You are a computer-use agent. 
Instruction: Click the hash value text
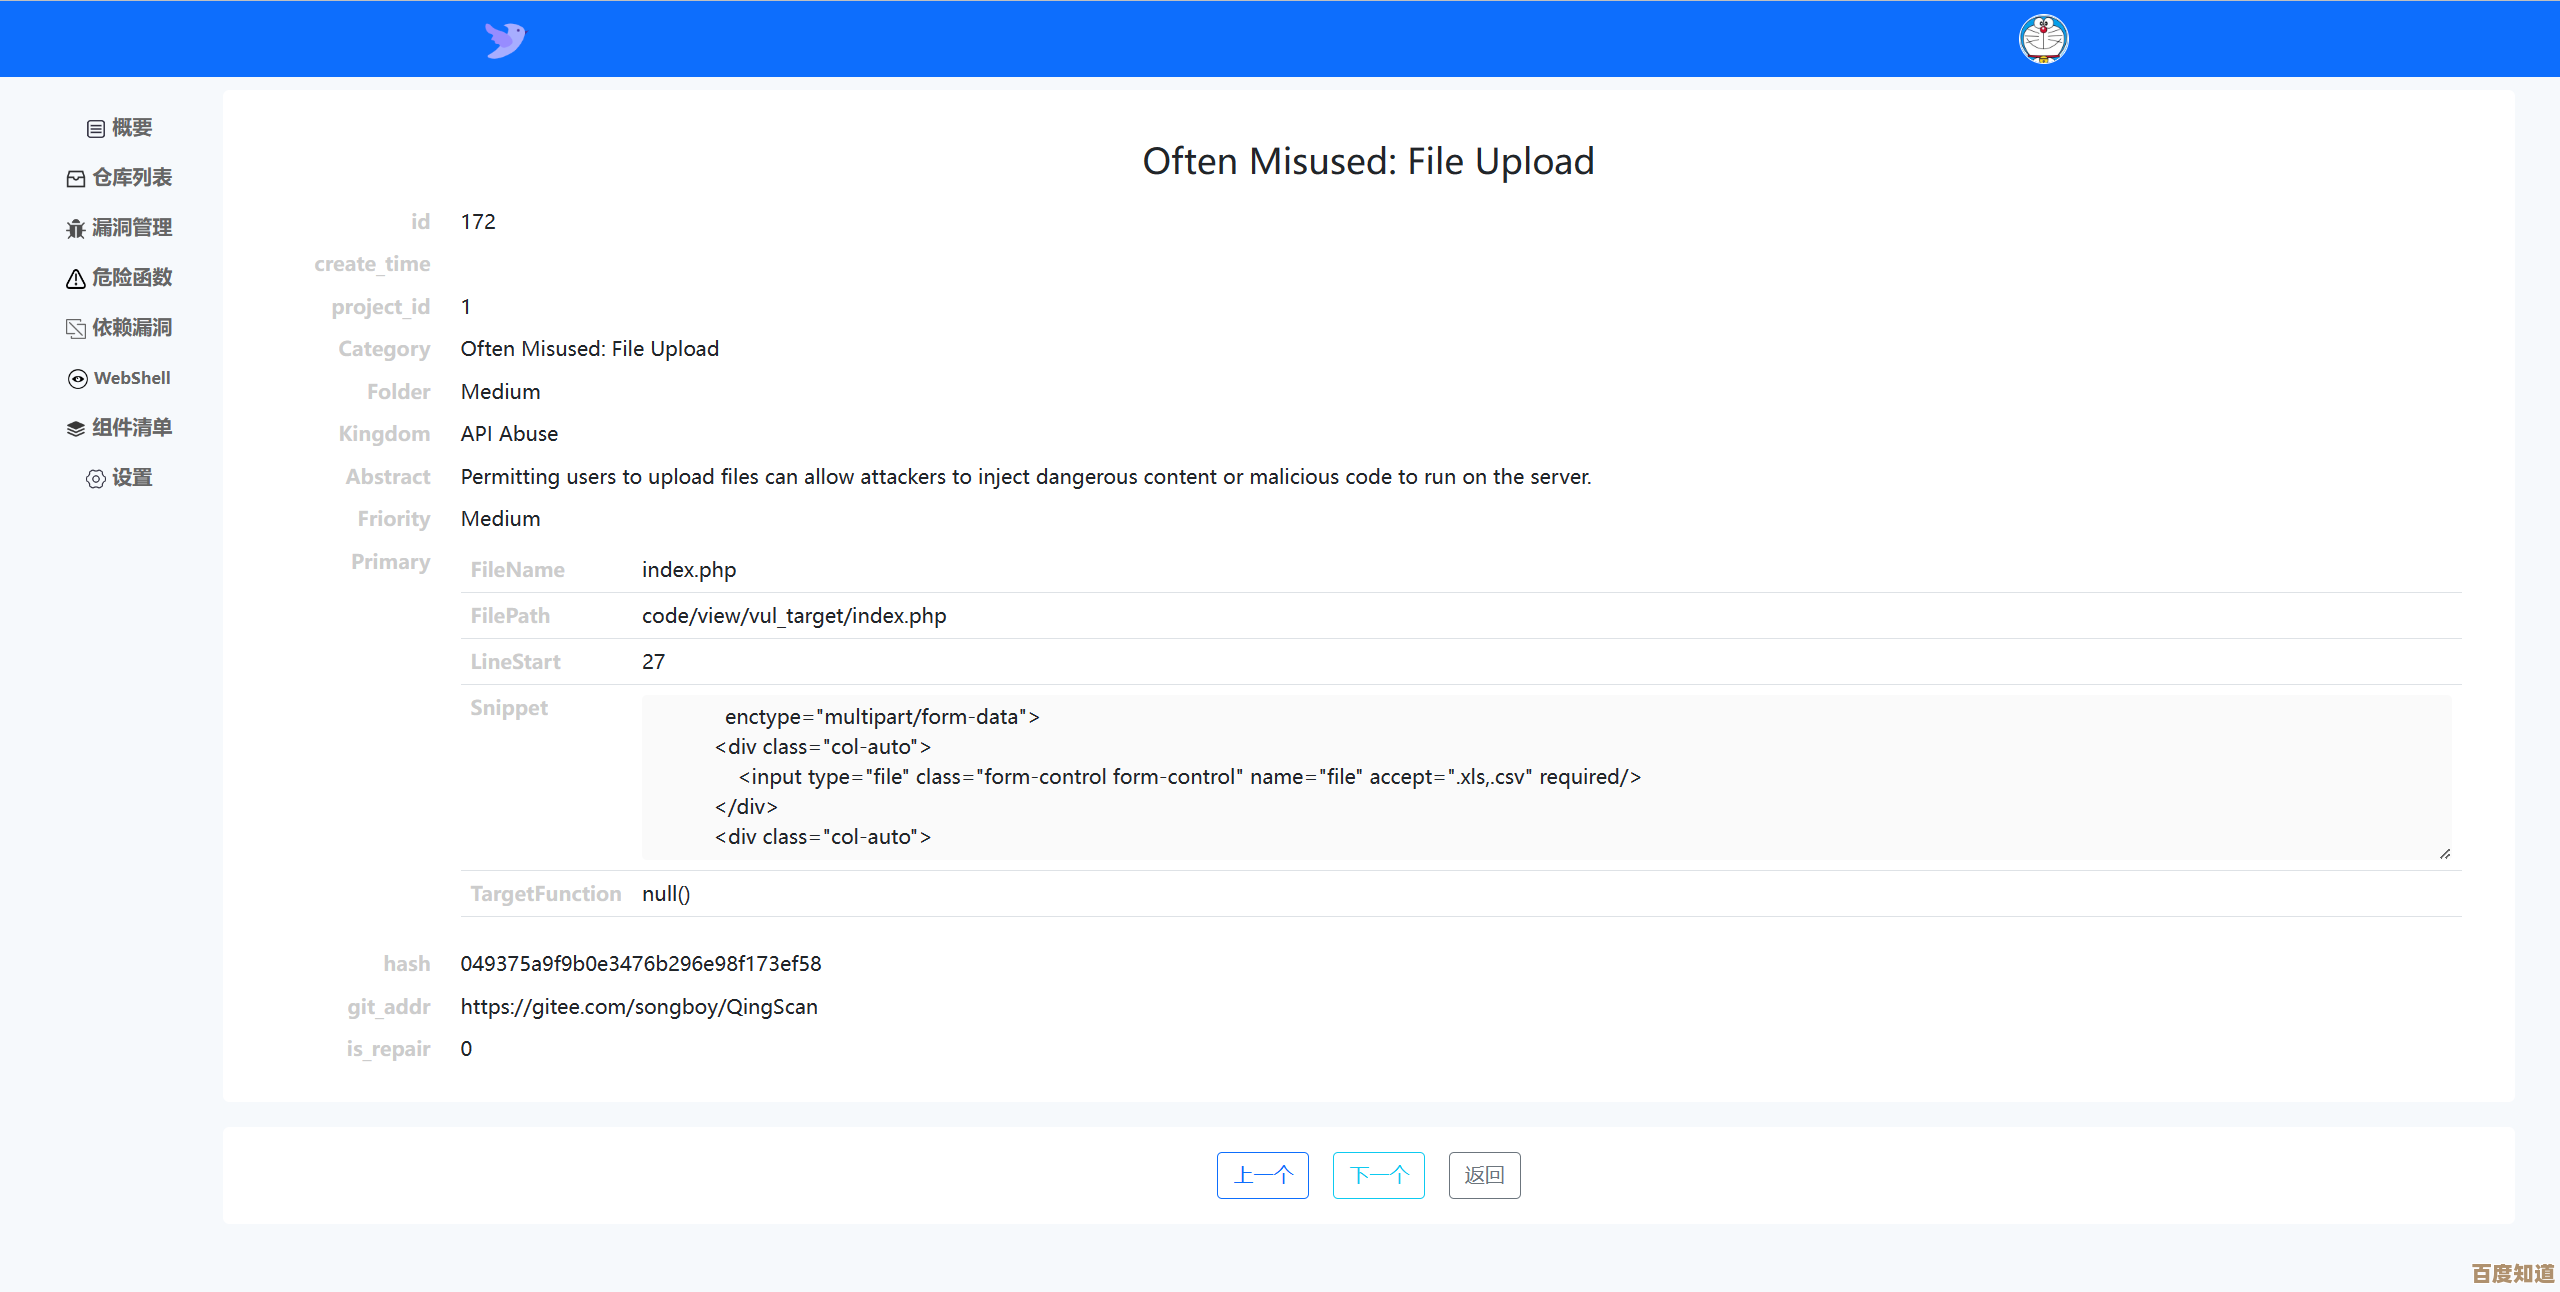tap(640, 964)
